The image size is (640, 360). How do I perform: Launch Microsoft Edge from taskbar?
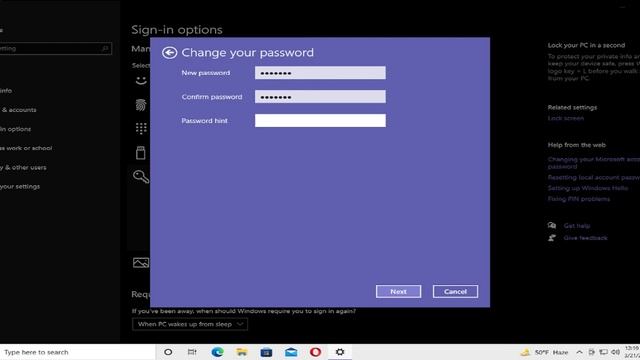click(x=217, y=352)
